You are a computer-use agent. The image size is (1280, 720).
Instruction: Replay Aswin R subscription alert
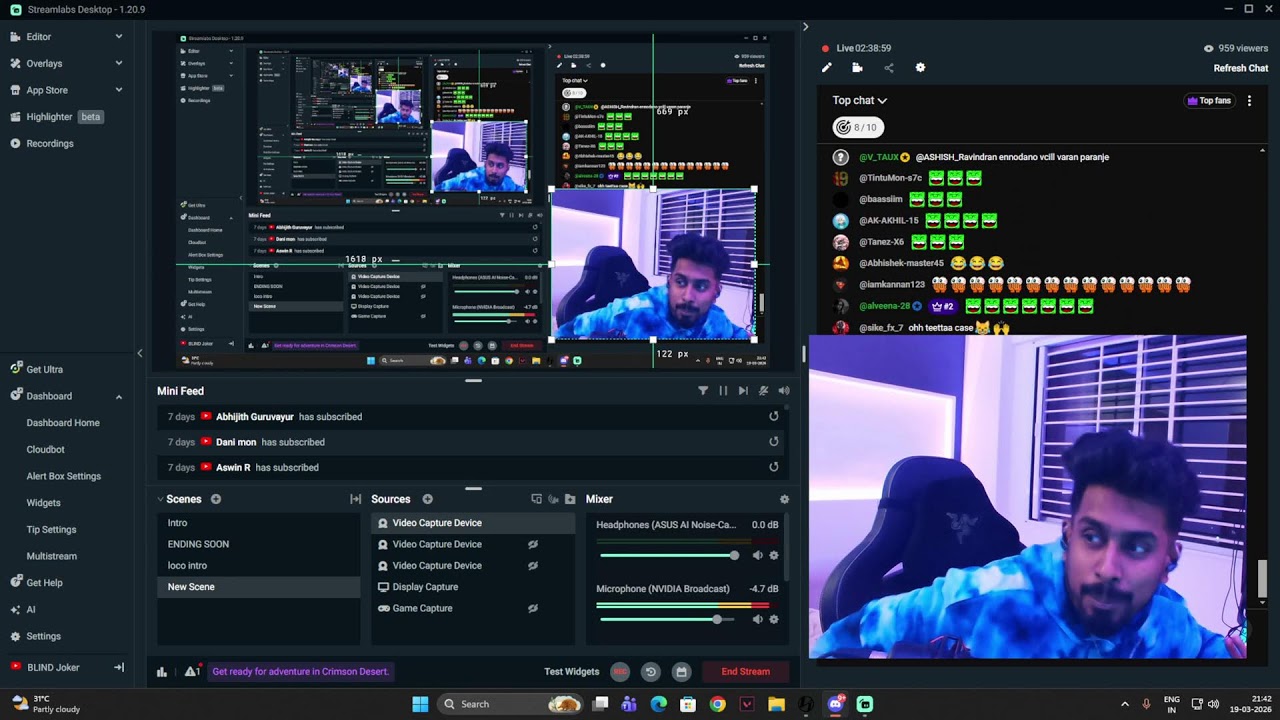tap(773, 467)
